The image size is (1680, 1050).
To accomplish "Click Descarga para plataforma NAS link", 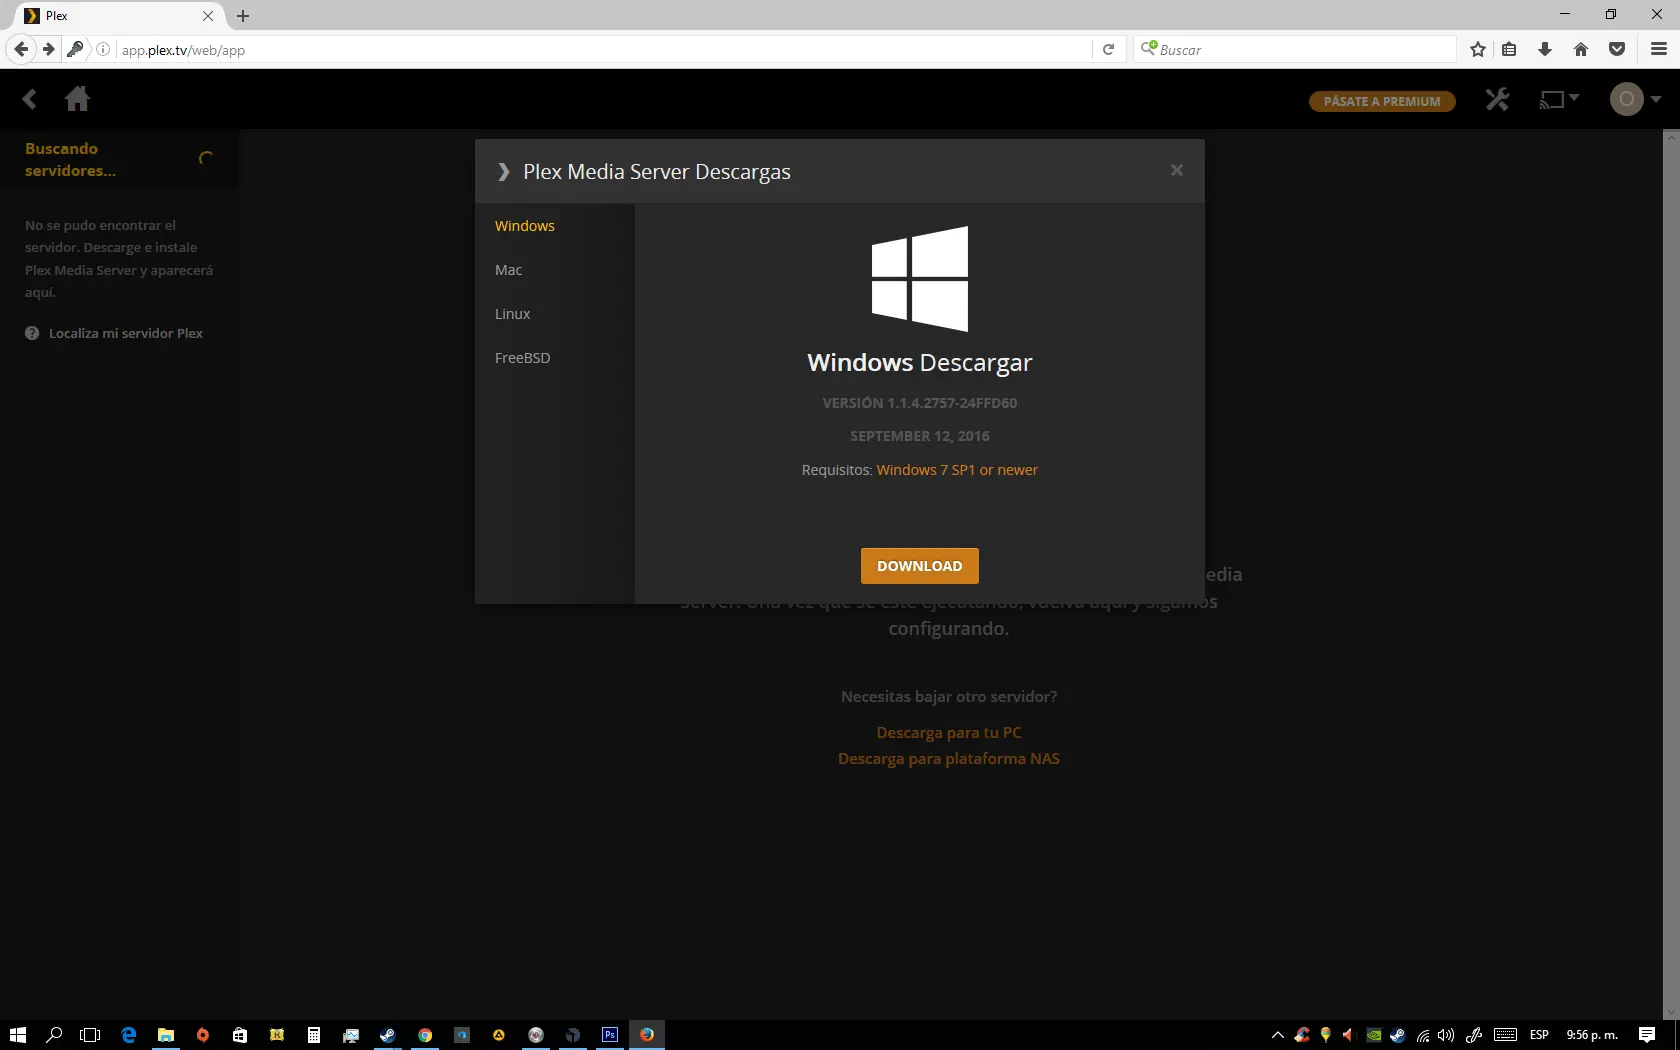I will (949, 759).
